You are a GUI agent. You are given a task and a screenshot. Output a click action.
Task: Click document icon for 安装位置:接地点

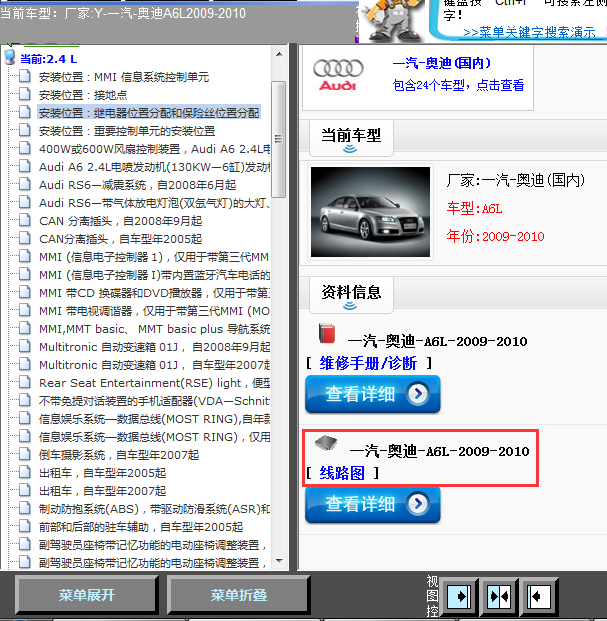[25, 94]
